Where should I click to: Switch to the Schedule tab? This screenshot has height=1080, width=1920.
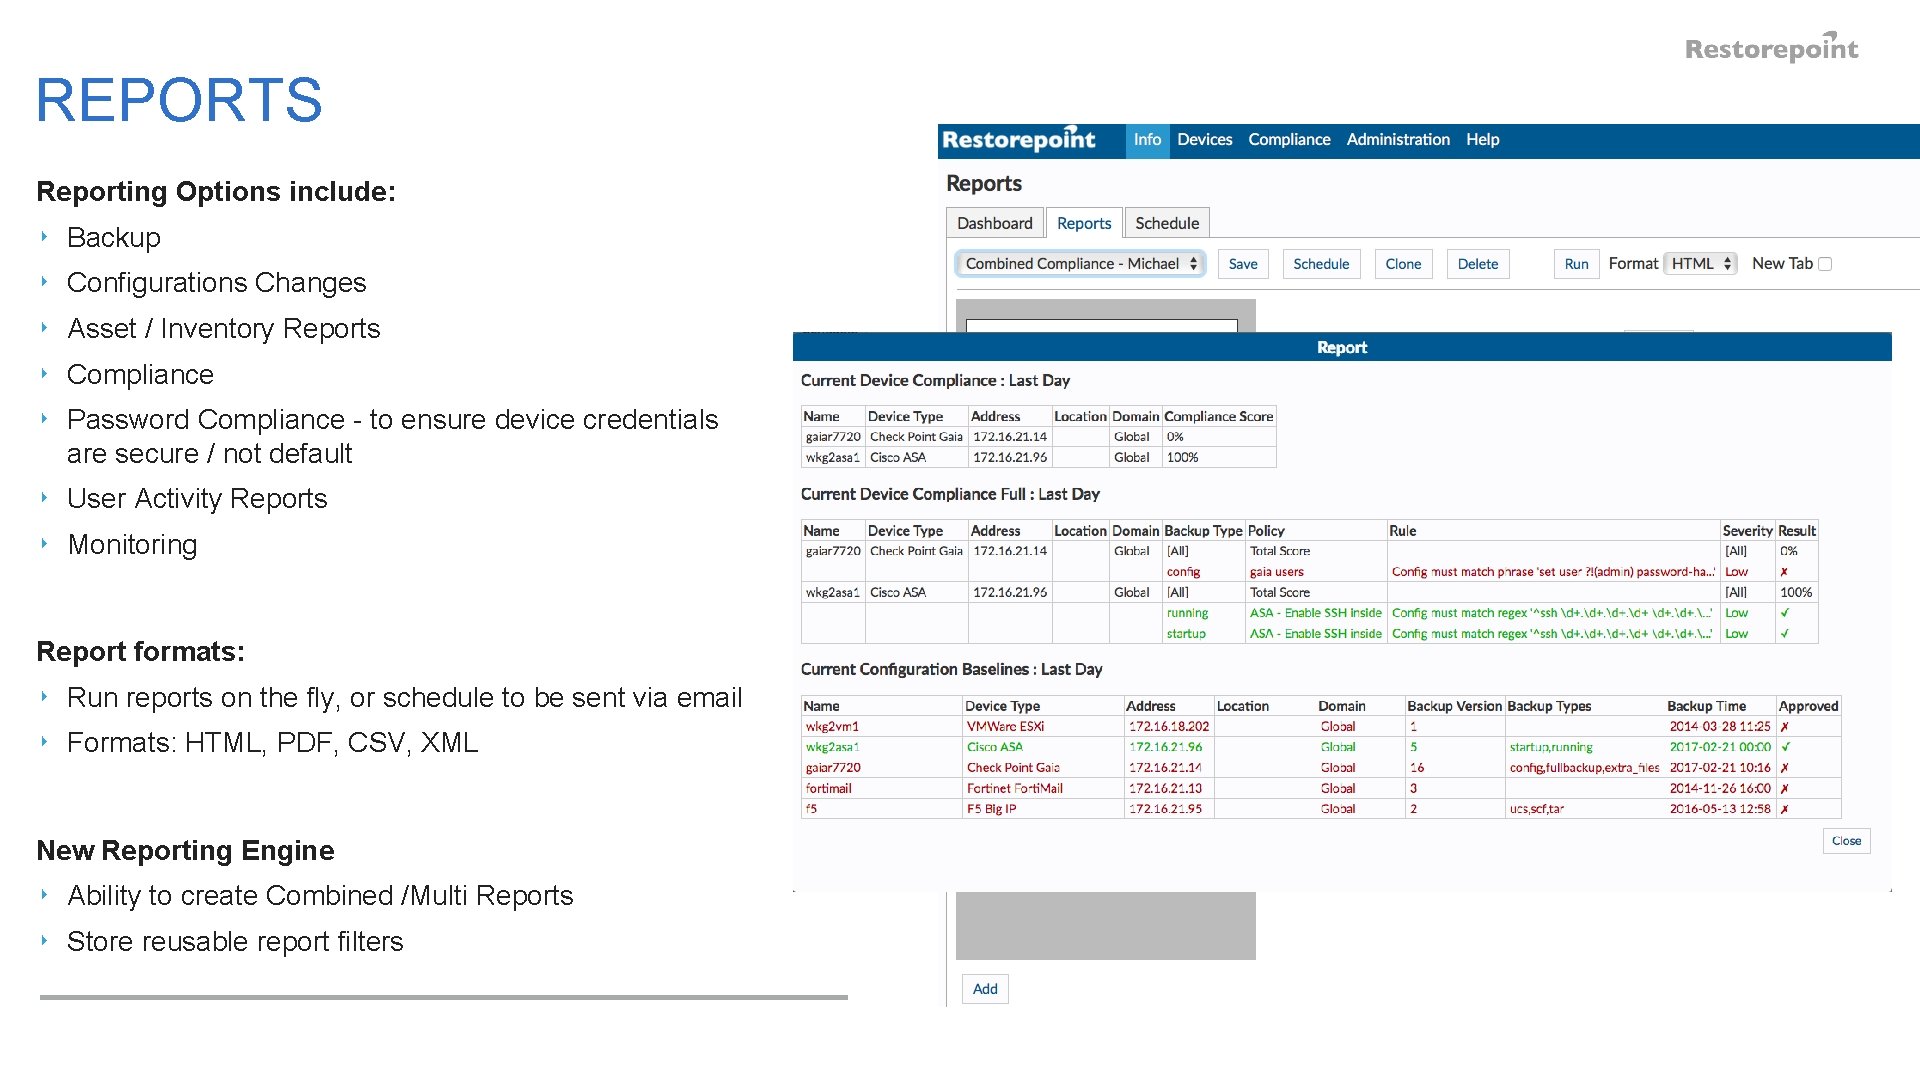coord(1166,223)
